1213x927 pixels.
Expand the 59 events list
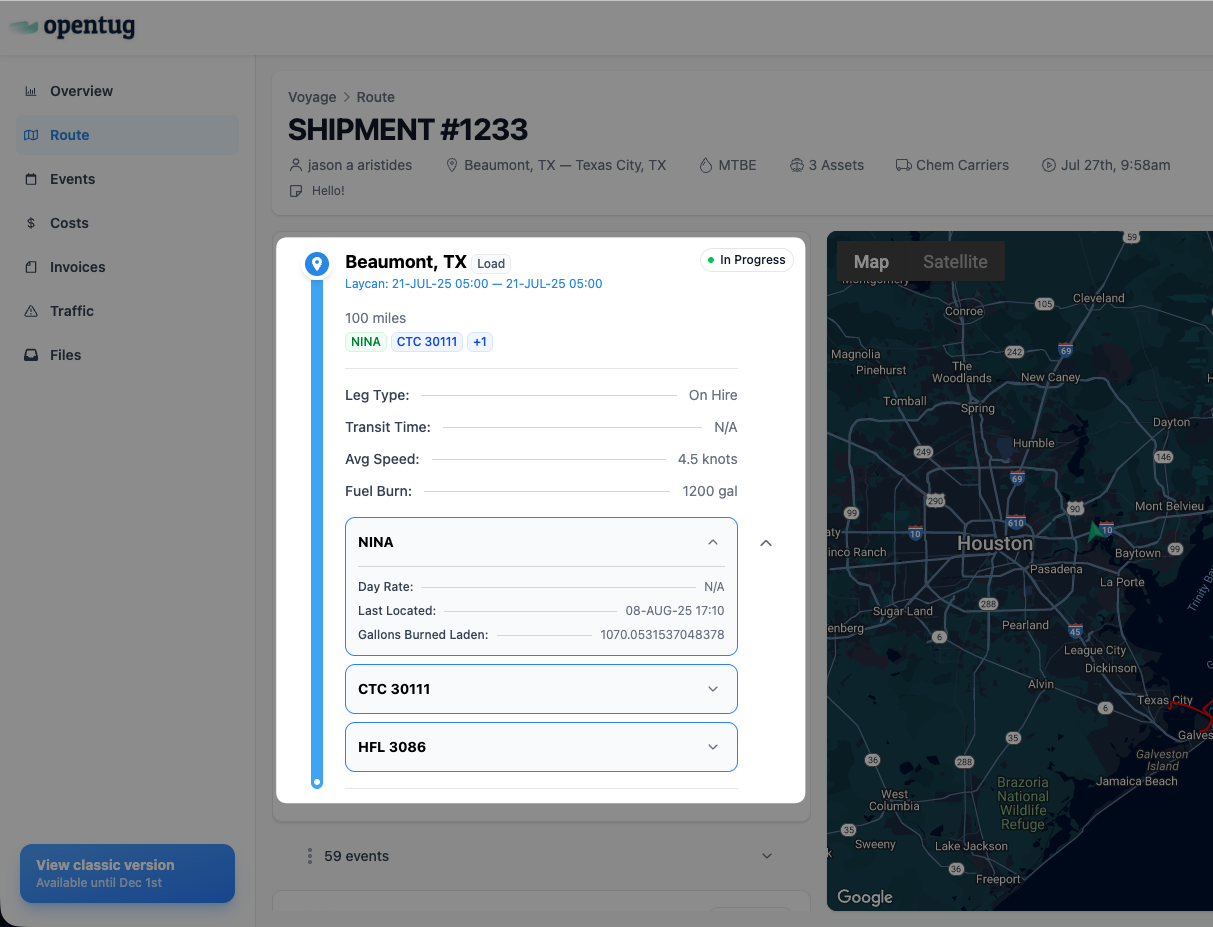click(767, 856)
